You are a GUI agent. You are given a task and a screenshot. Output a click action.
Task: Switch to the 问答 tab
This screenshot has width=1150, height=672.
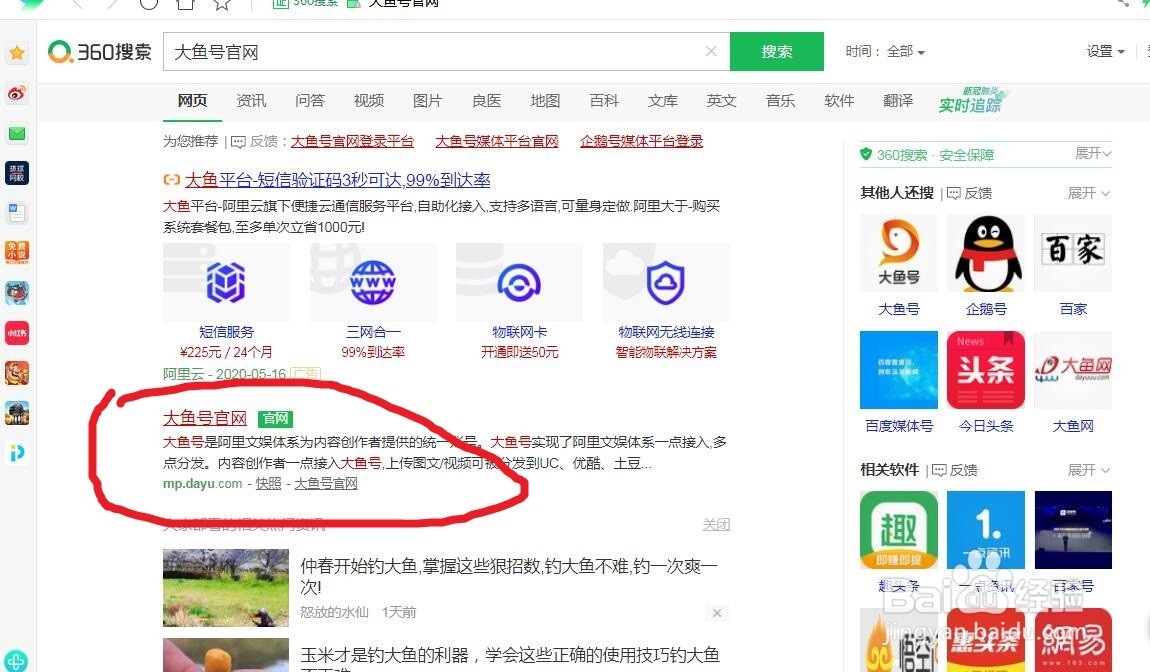tap(310, 101)
